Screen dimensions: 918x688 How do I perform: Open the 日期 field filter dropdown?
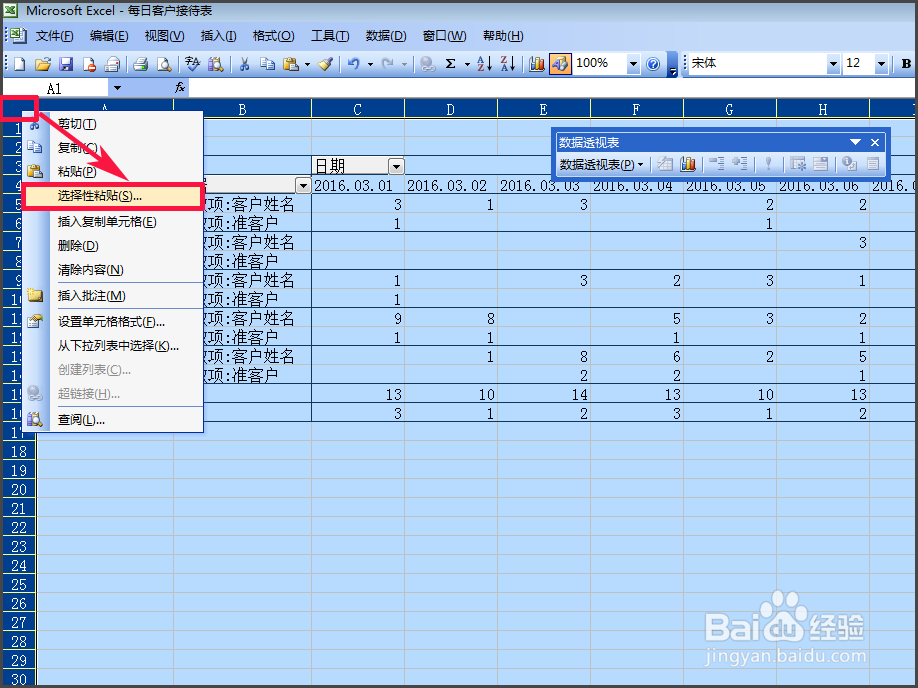click(396, 166)
